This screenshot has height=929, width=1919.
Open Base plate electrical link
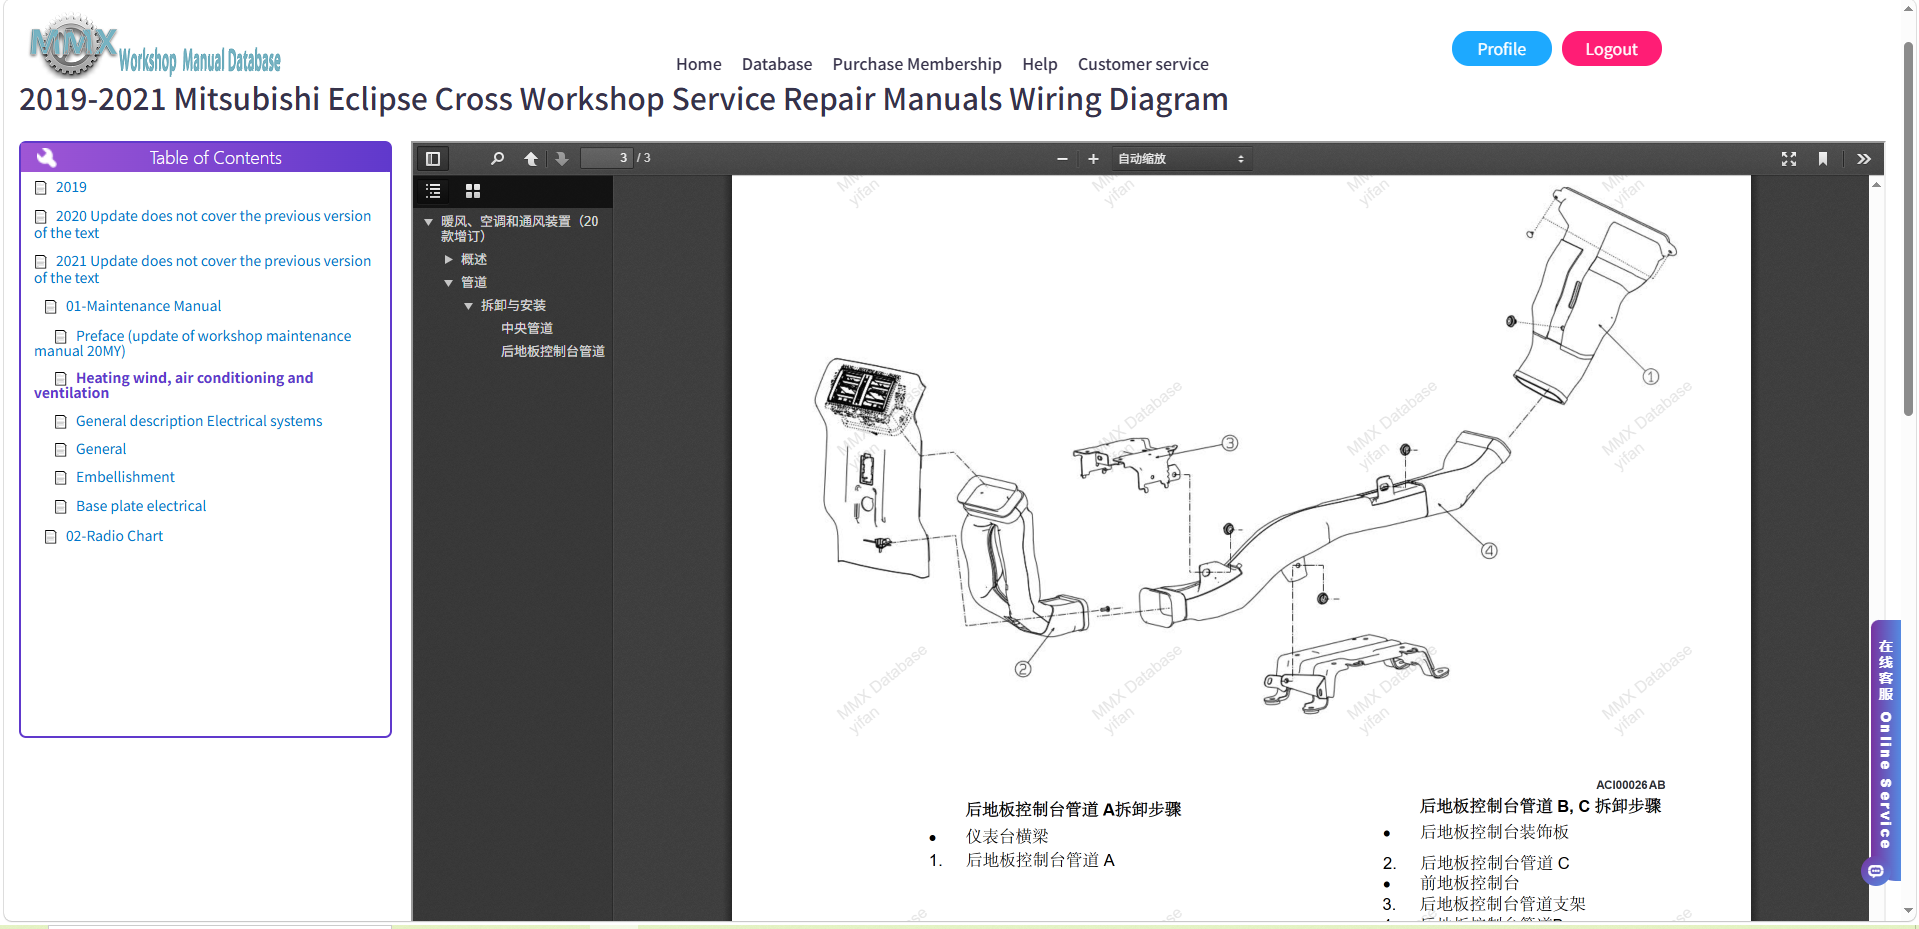[141, 506]
